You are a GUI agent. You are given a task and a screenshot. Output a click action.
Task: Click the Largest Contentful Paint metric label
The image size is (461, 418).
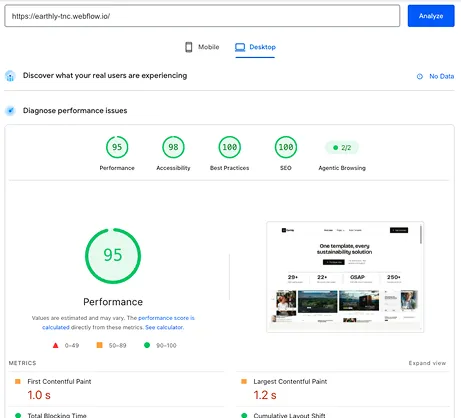[x=290, y=381]
